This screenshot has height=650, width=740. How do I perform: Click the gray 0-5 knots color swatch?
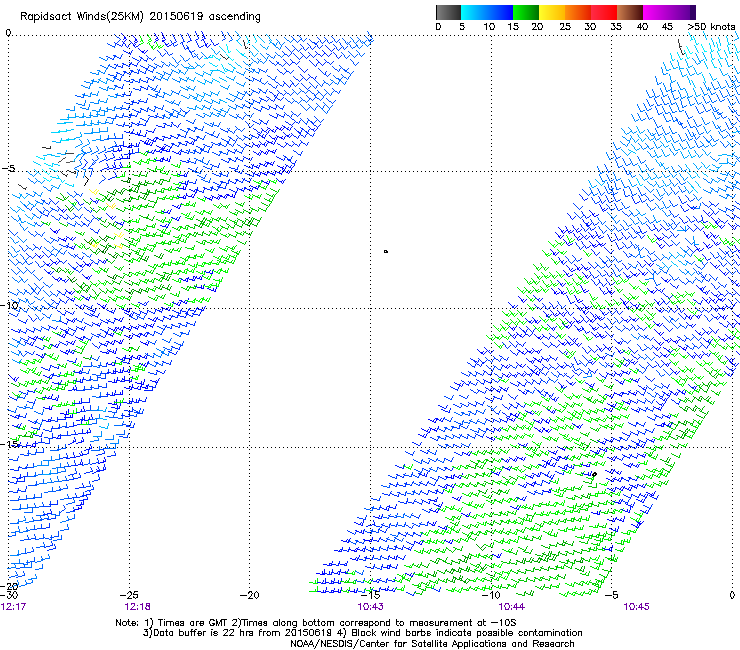pyautogui.click(x=448, y=12)
